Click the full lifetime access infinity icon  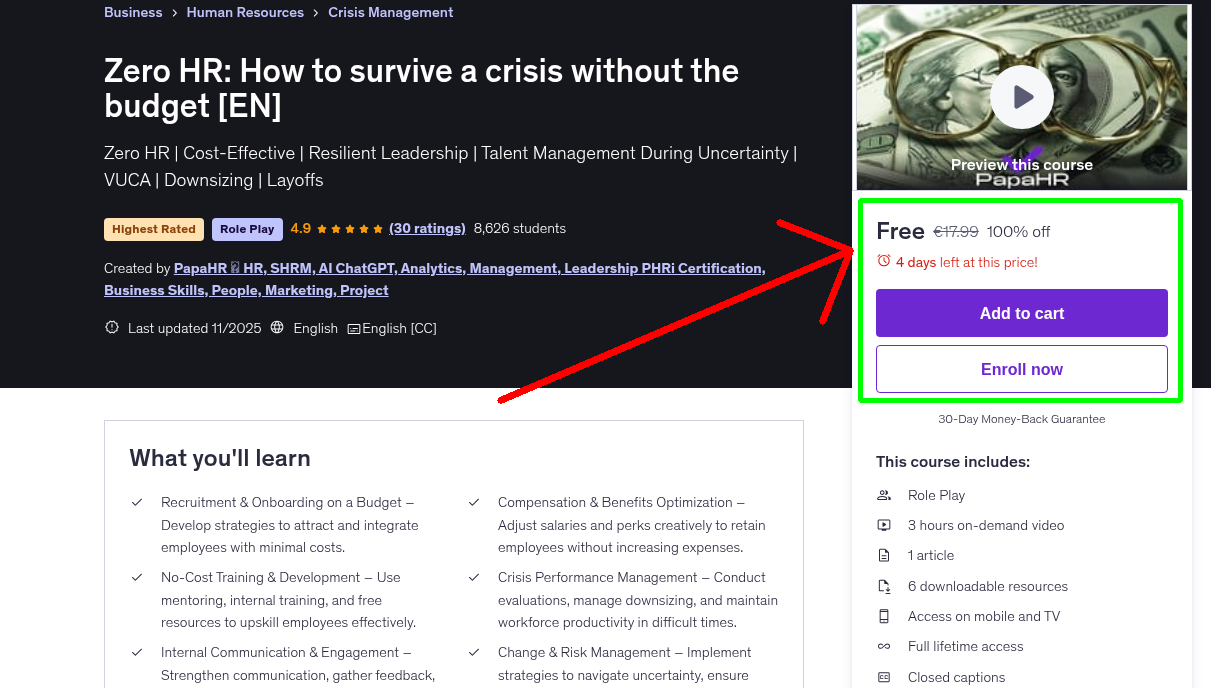point(884,646)
